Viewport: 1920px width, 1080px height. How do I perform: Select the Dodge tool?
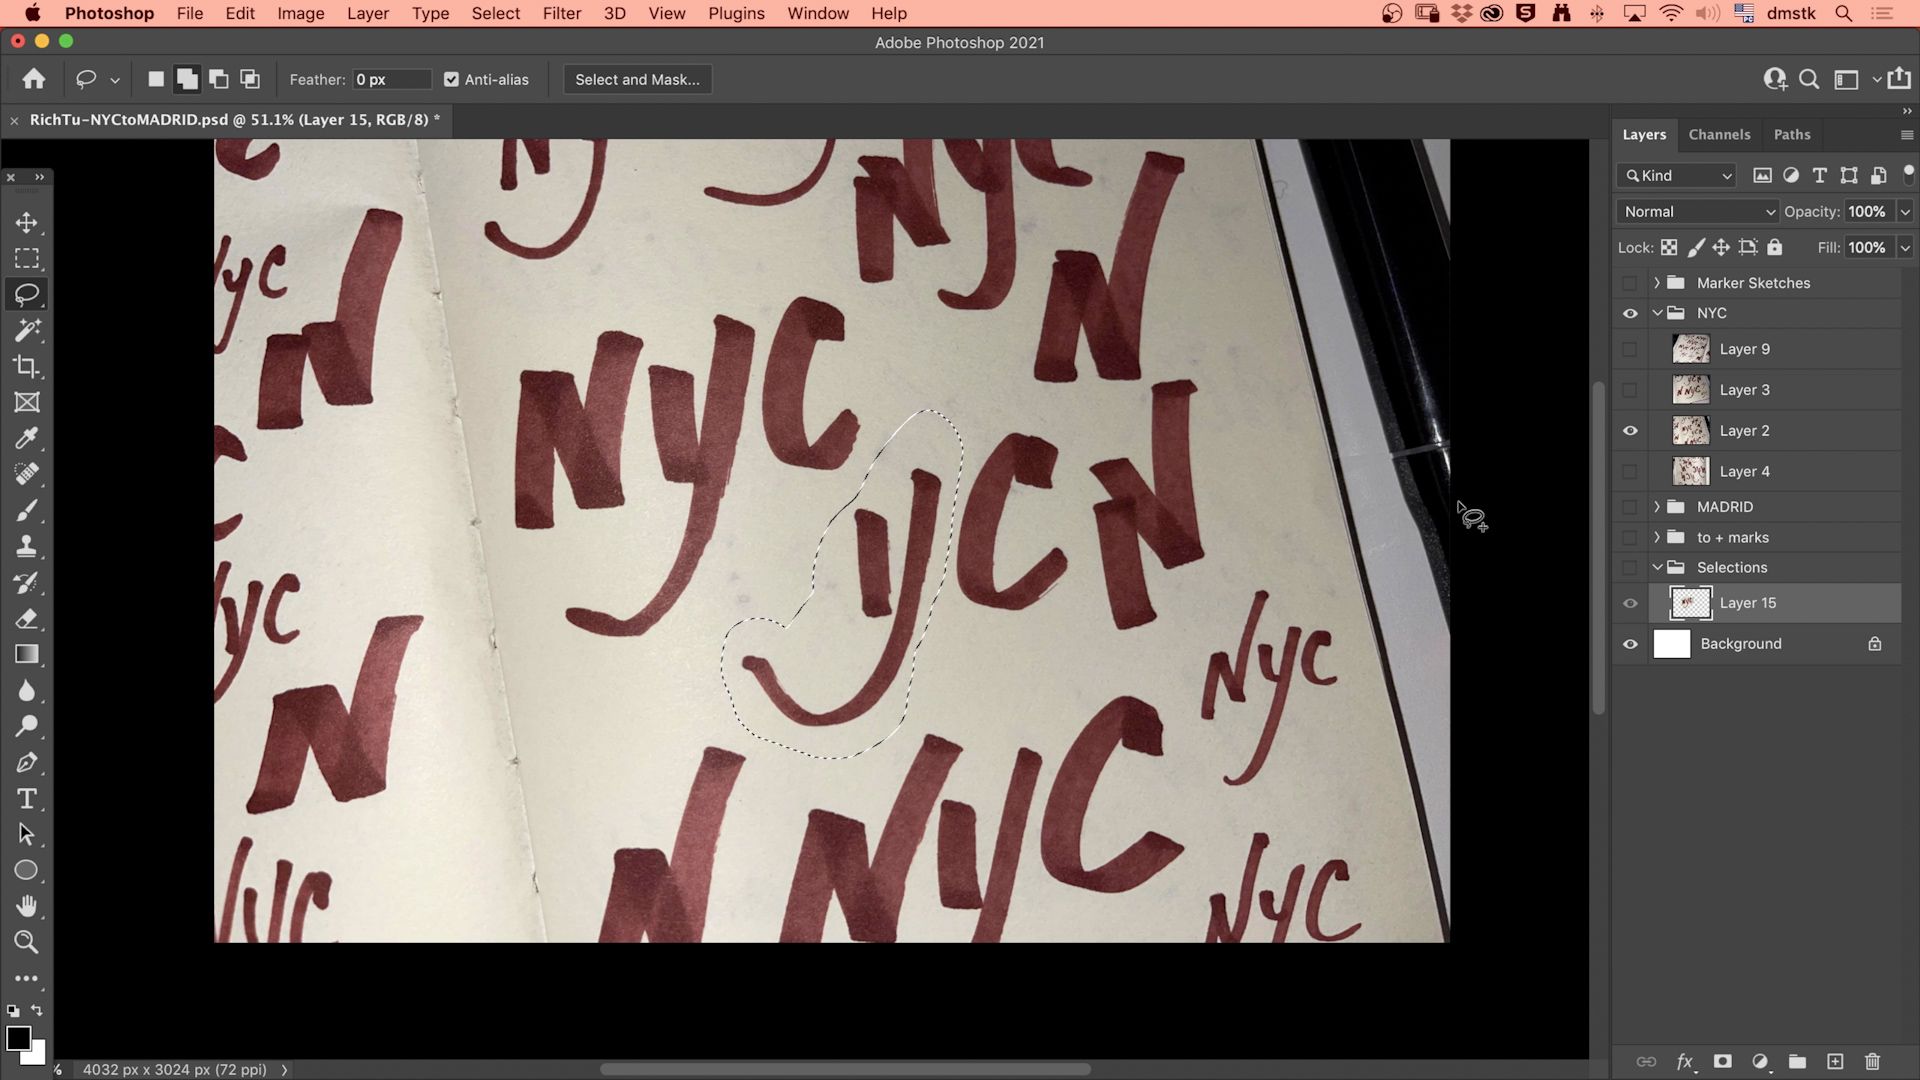[x=27, y=726]
